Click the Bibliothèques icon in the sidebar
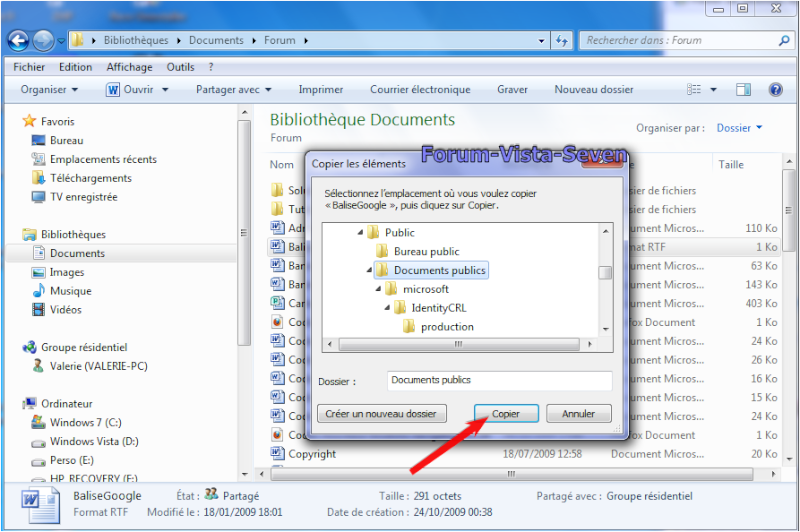 coord(29,234)
